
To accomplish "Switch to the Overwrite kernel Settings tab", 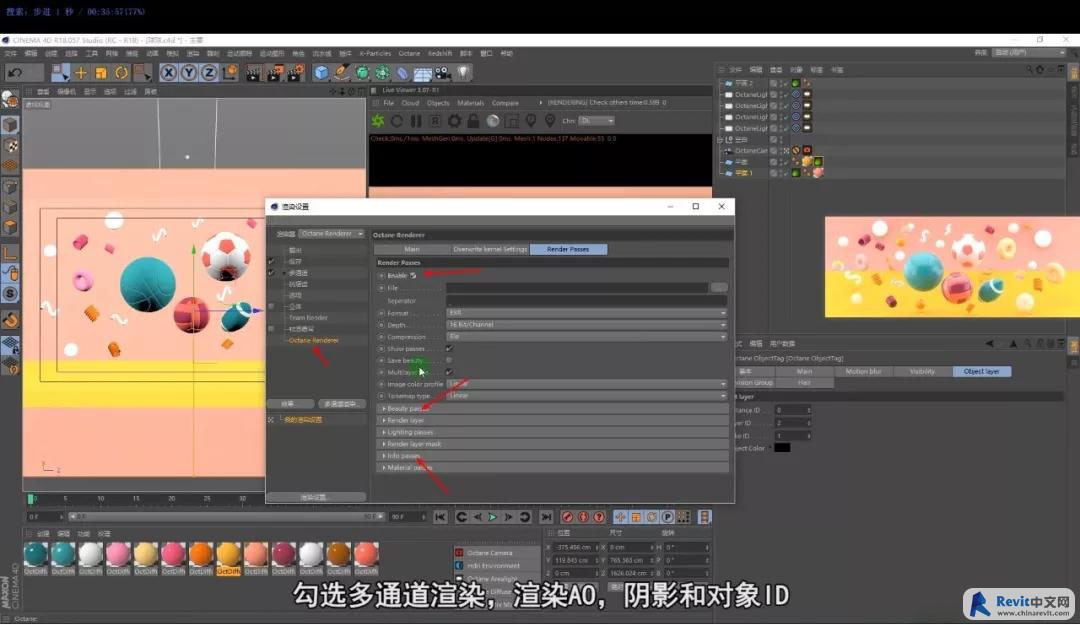I will coord(490,249).
